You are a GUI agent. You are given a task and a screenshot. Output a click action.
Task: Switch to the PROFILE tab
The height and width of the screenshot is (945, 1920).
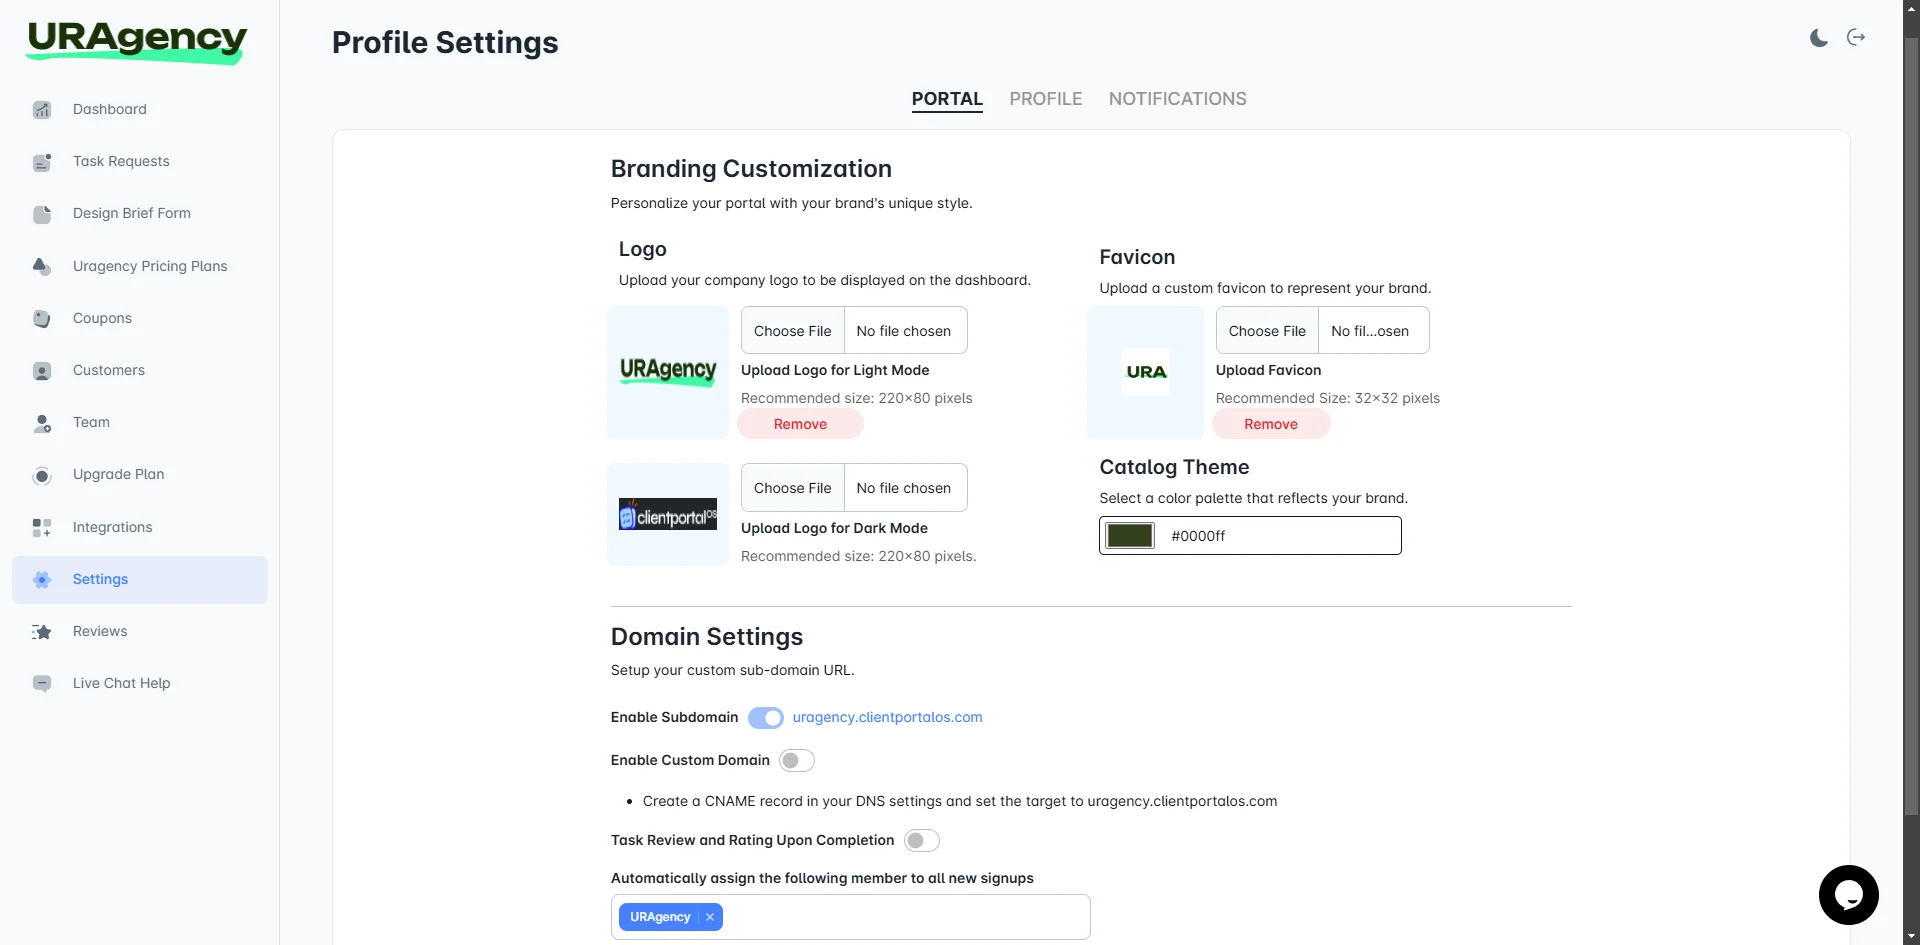pos(1045,99)
